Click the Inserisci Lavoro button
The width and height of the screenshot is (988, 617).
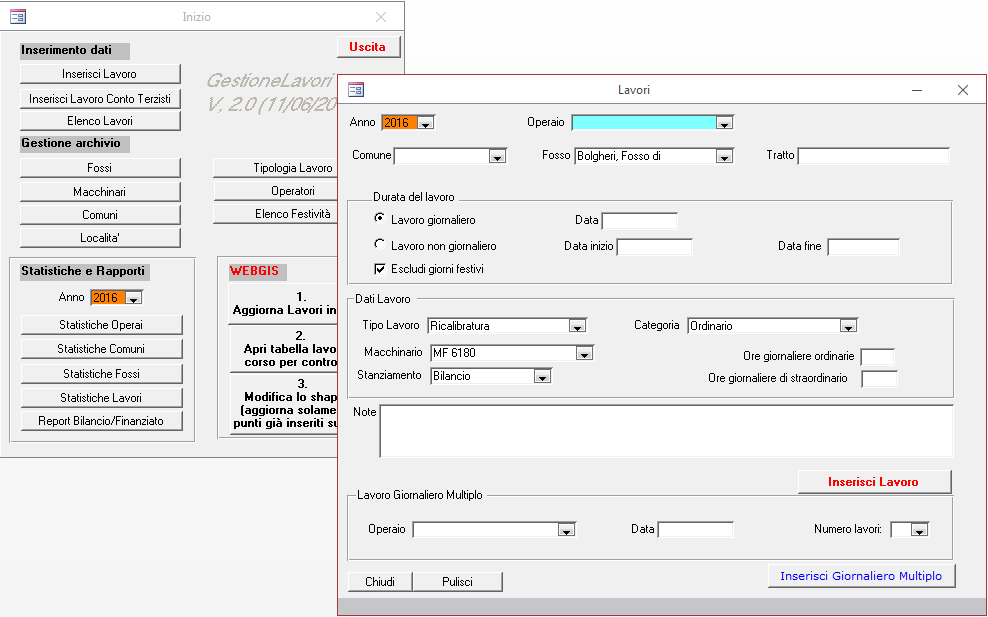(874, 481)
